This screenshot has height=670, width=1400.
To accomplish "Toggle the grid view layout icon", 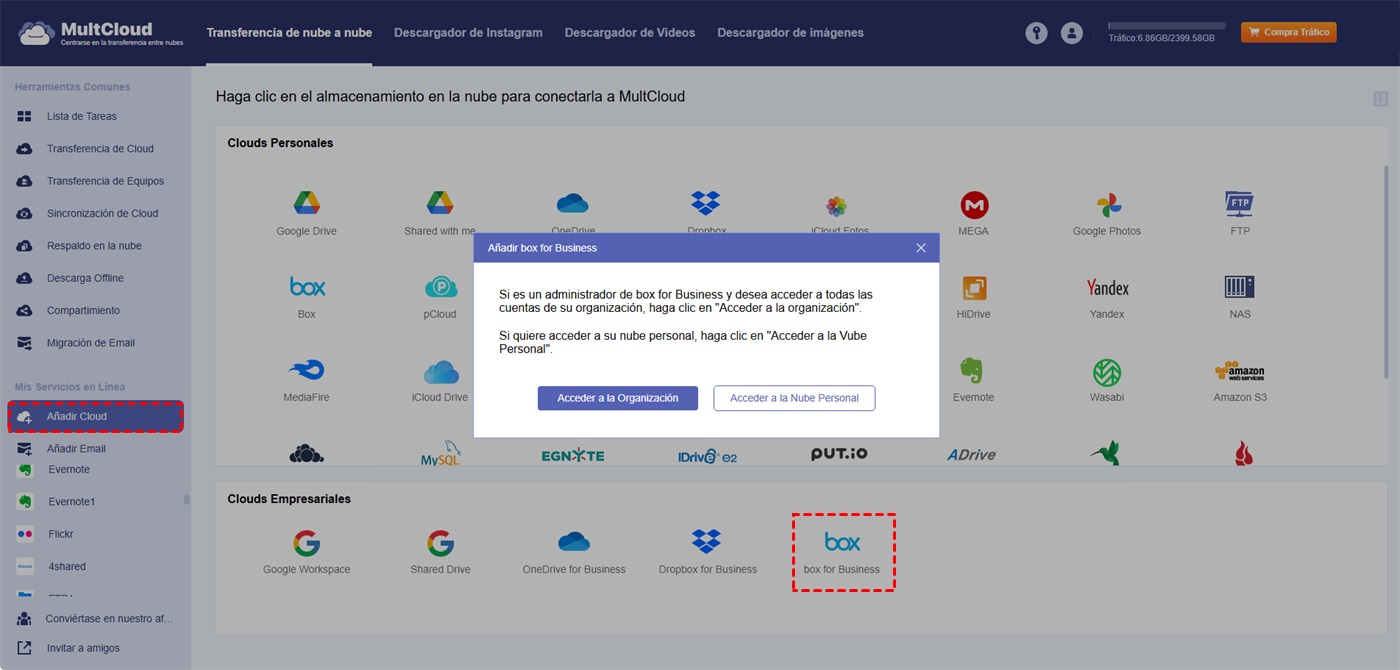I will coord(1380,99).
